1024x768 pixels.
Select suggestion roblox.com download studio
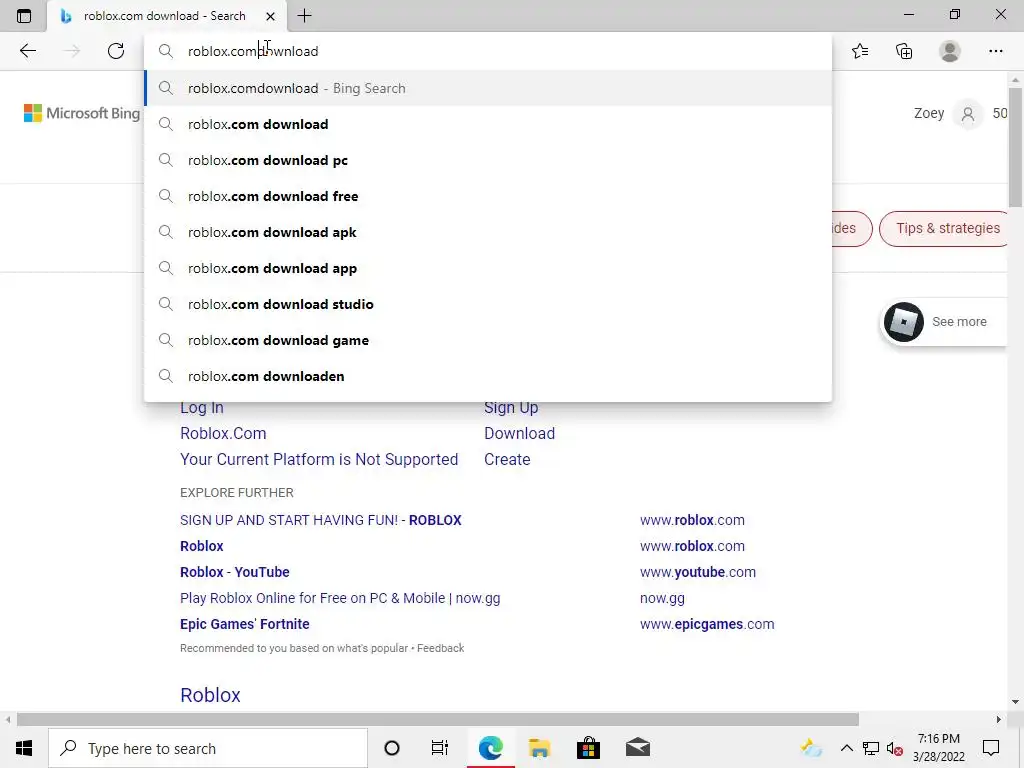488,304
